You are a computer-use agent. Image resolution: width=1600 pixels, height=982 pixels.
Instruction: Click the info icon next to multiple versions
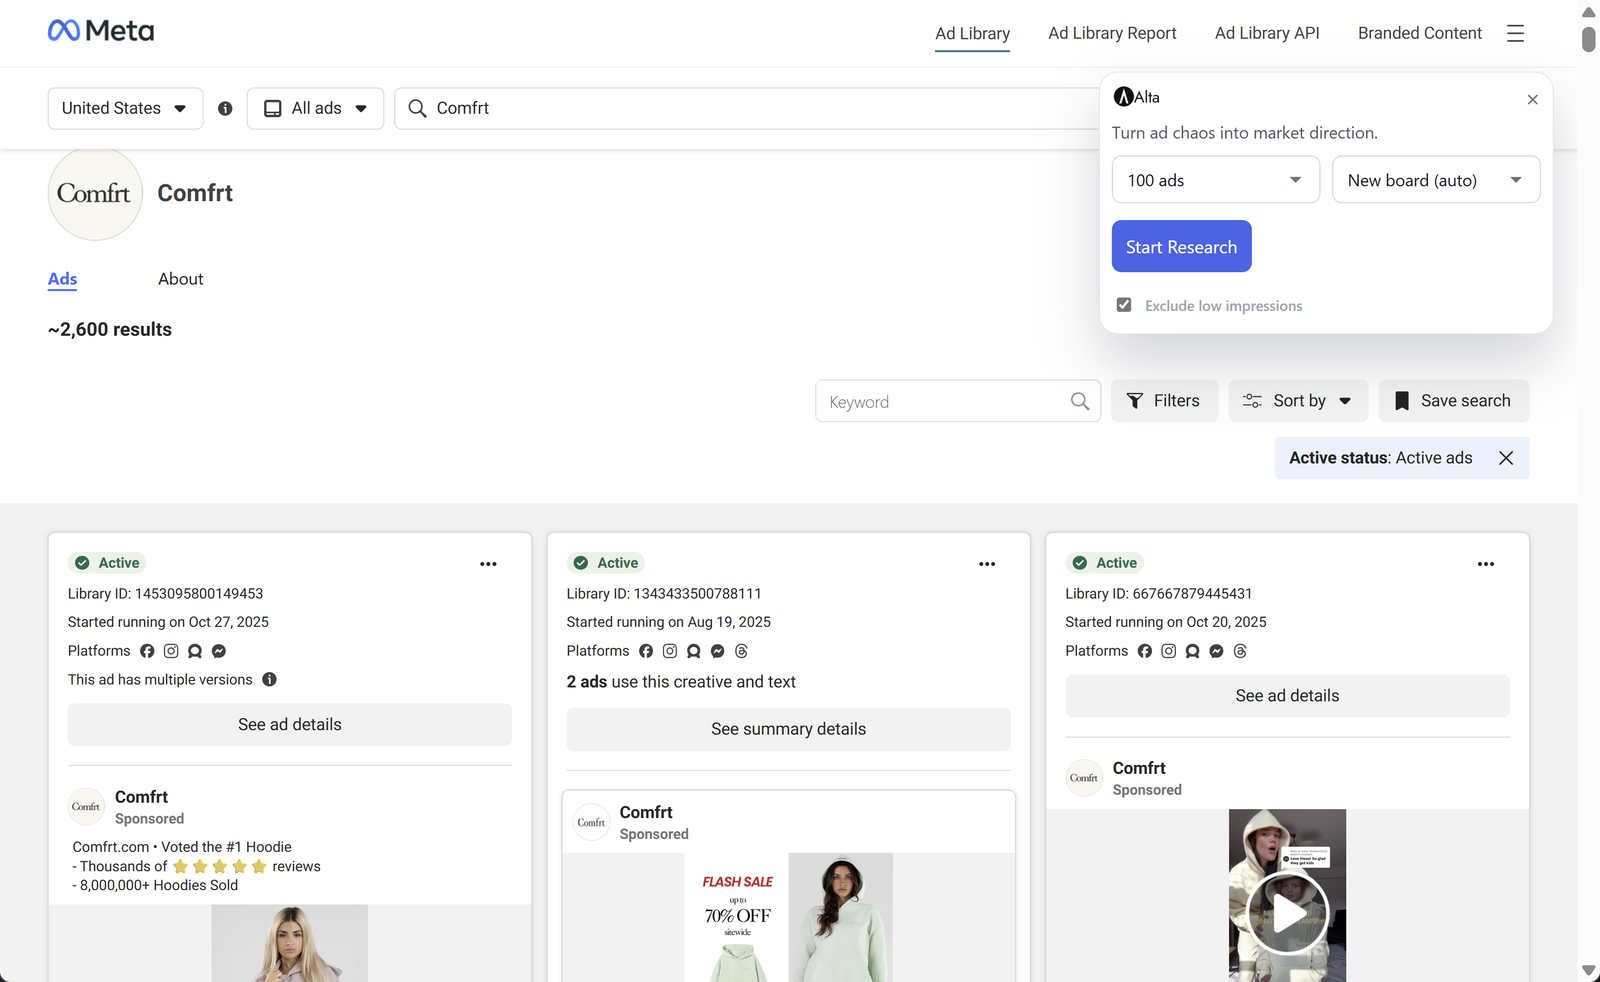click(269, 679)
